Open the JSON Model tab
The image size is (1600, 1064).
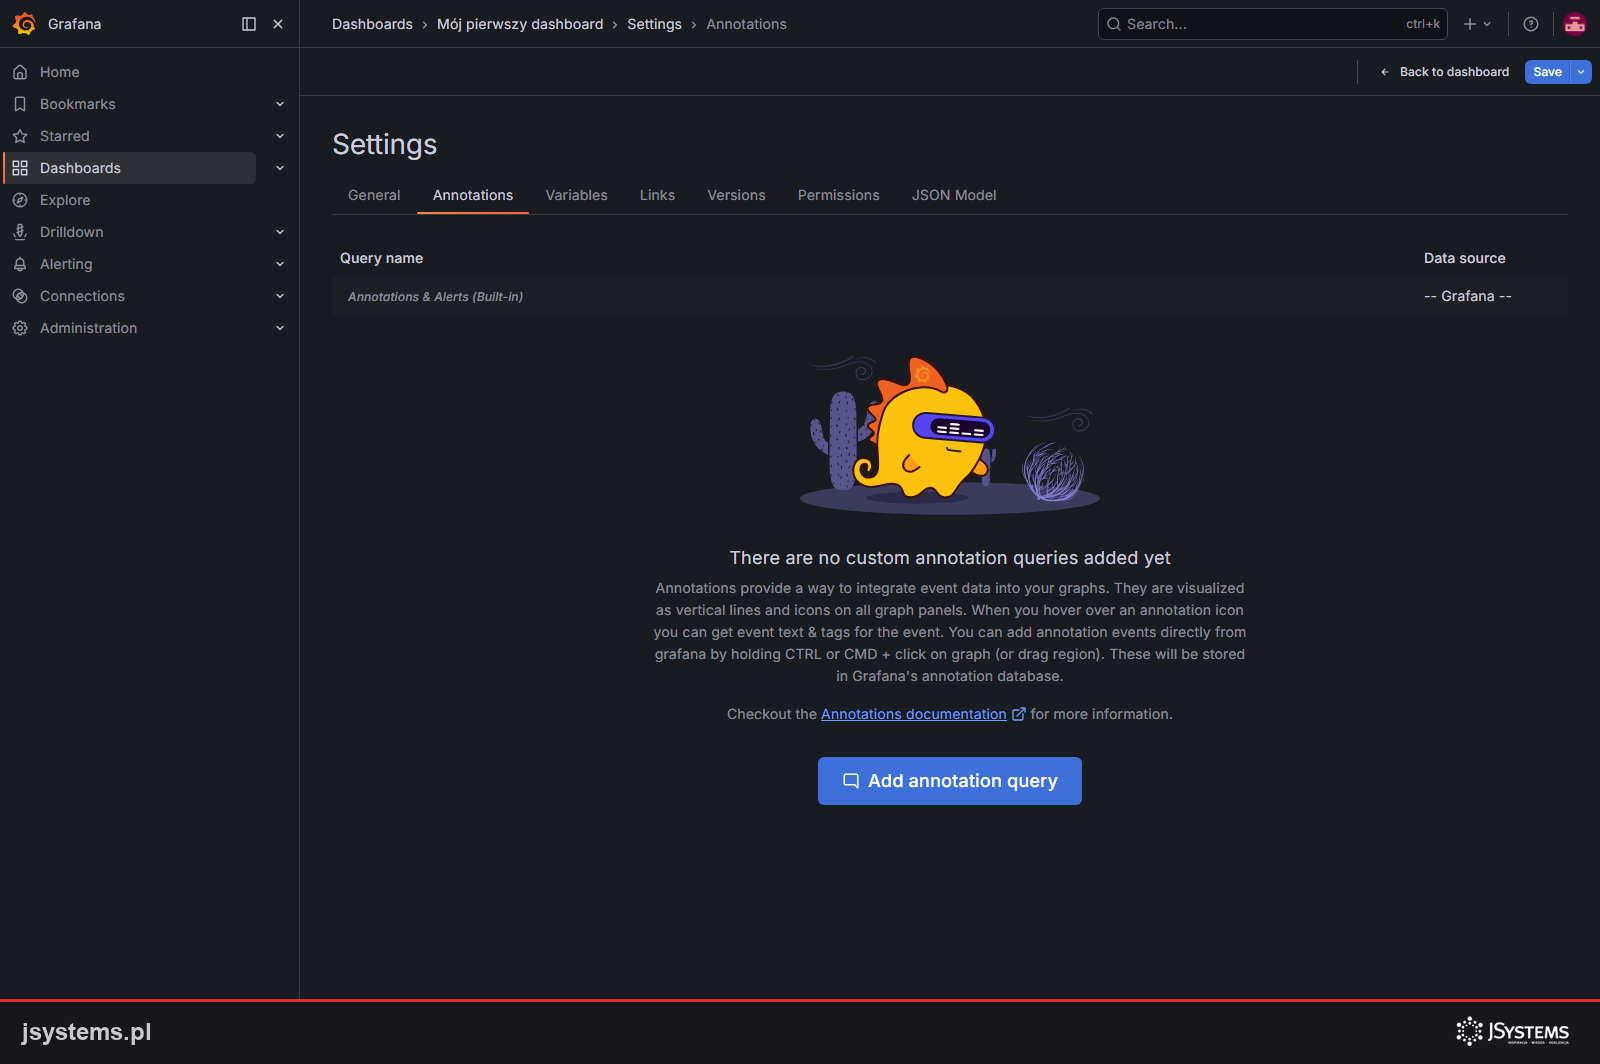click(954, 195)
